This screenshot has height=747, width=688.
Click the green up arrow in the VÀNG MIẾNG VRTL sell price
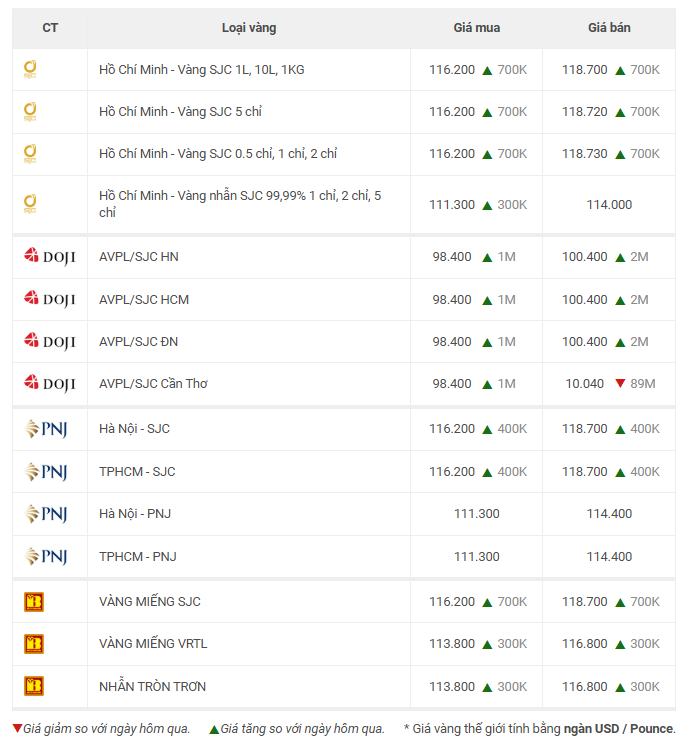click(620, 645)
